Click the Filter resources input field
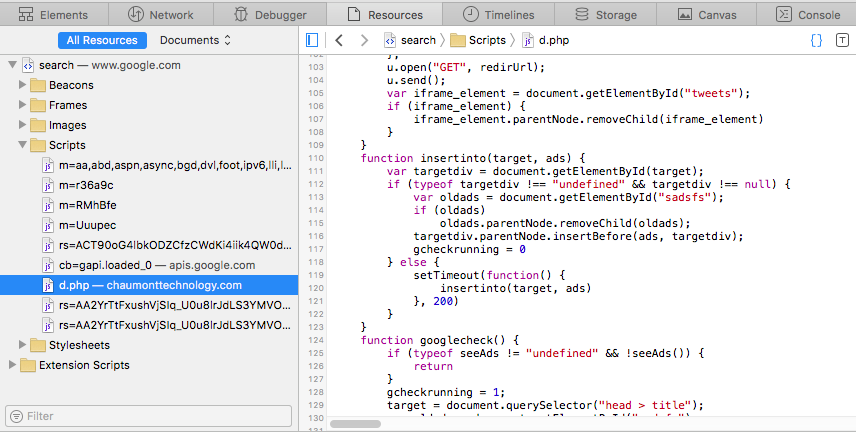Image resolution: width=856 pixels, height=433 pixels. click(x=150, y=415)
